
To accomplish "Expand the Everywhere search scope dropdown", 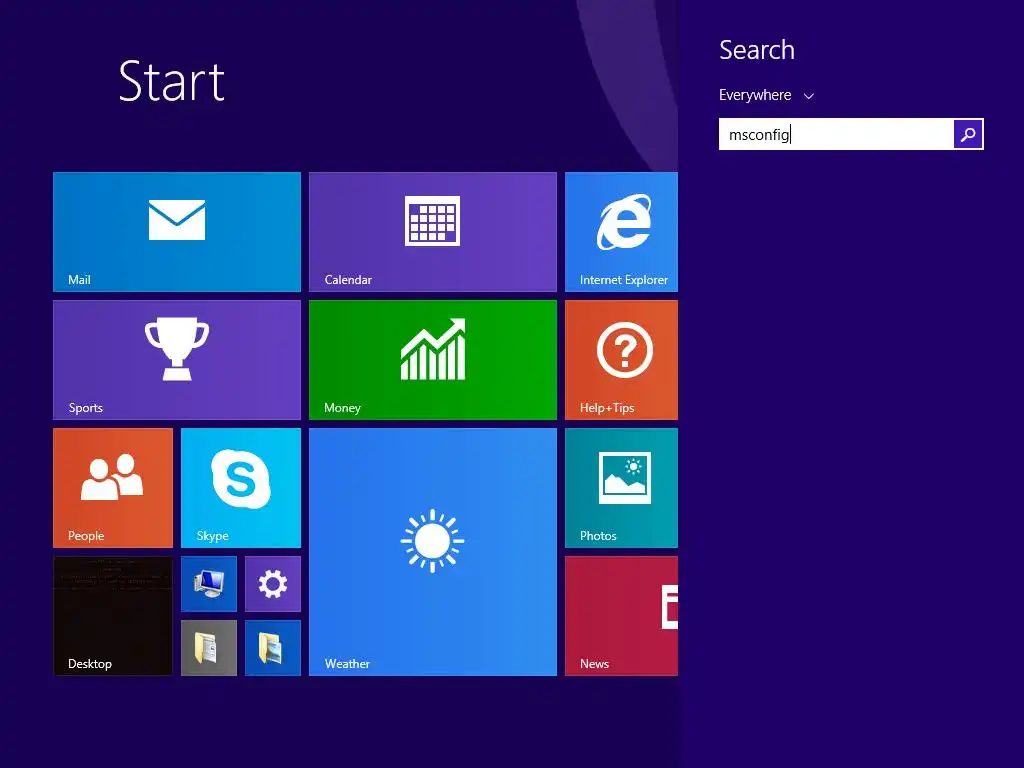I will click(x=767, y=95).
